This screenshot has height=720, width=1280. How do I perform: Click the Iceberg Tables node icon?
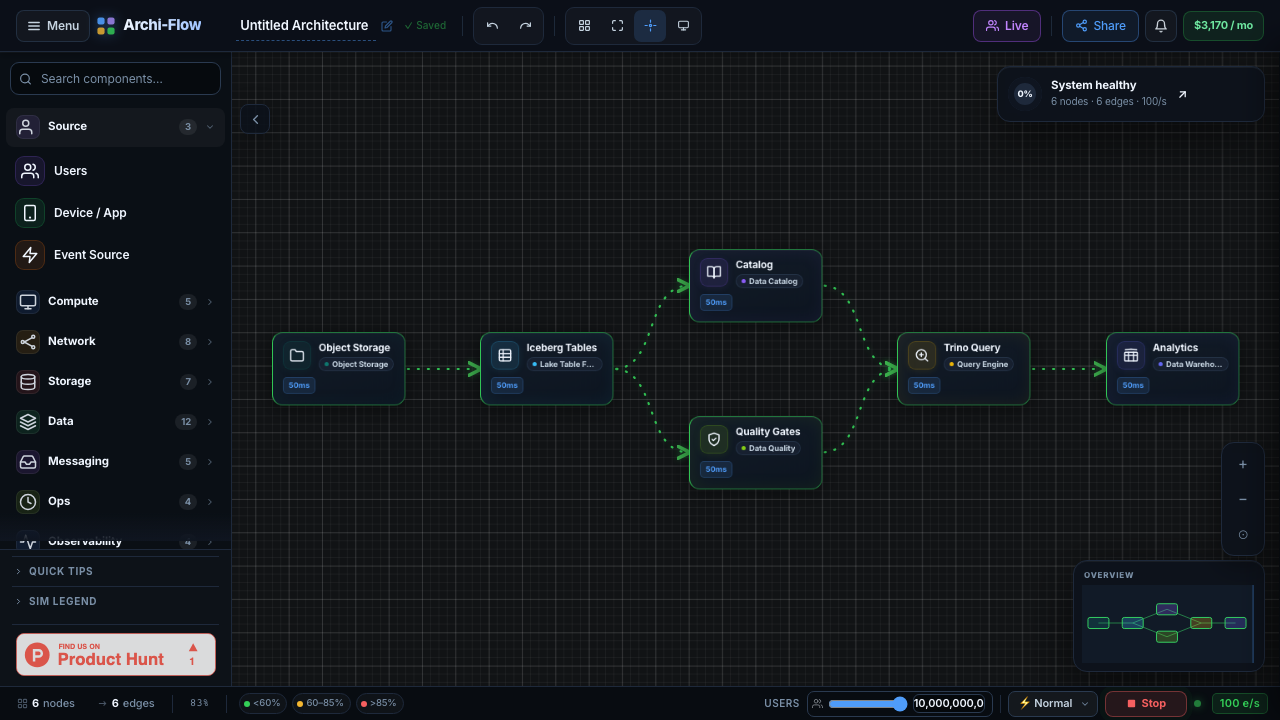[x=505, y=356]
